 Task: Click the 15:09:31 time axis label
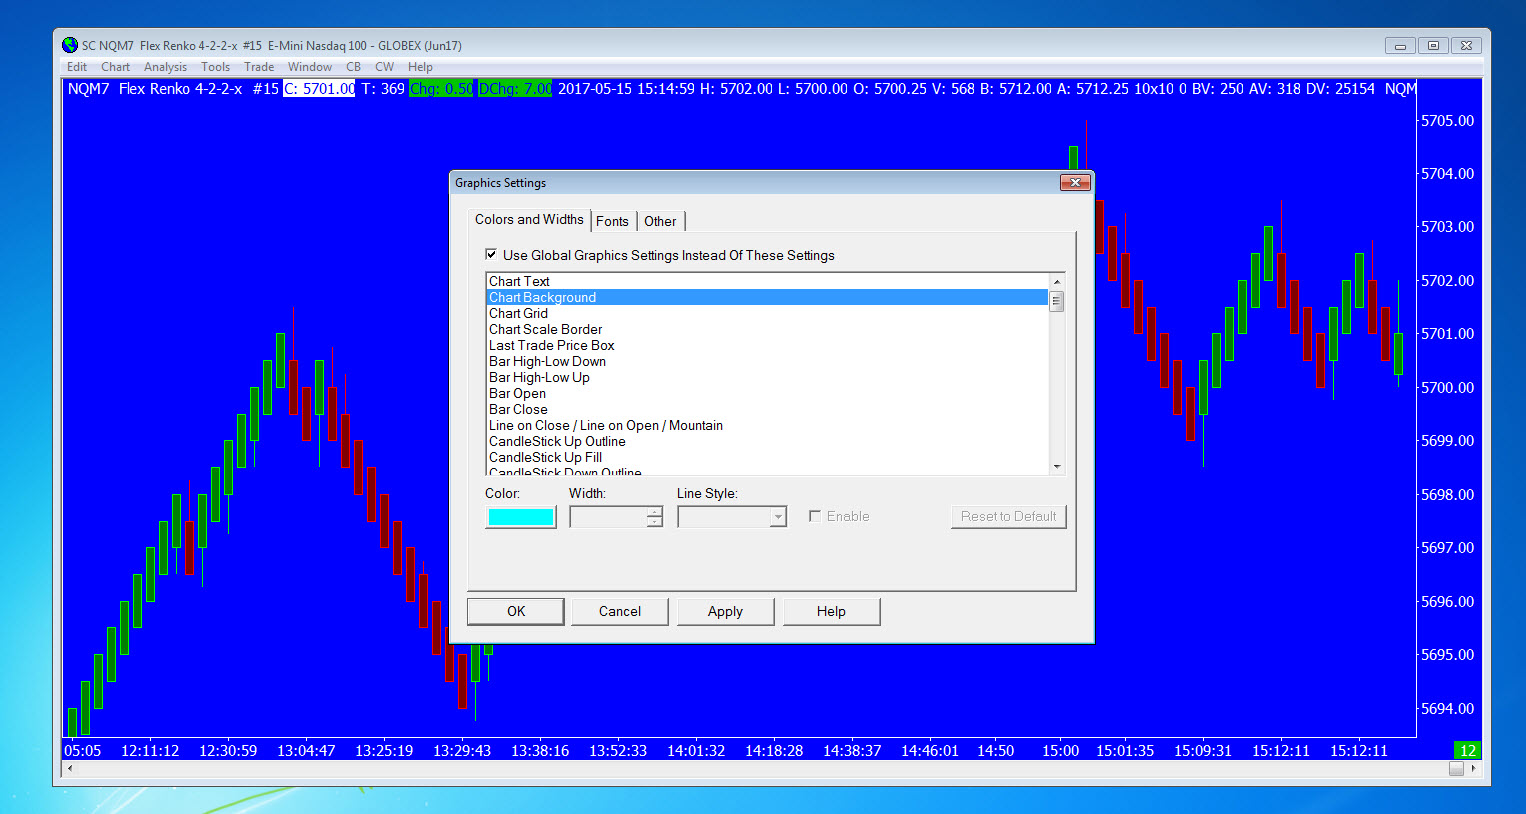tap(1203, 750)
